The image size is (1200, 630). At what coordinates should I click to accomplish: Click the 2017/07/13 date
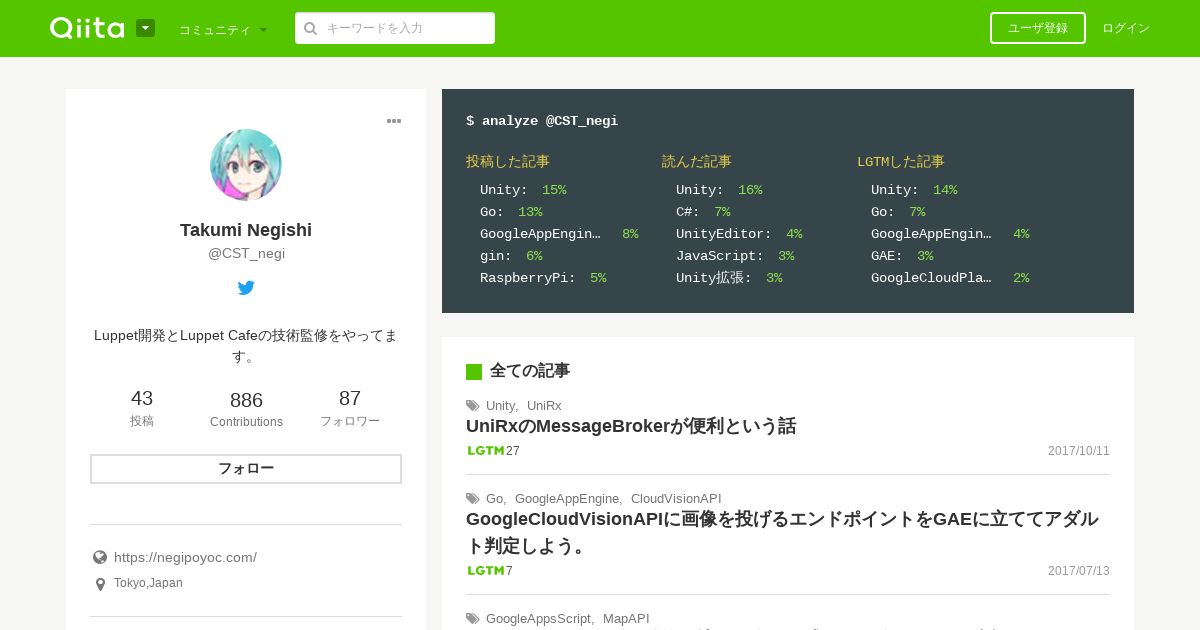tap(1079, 571)
